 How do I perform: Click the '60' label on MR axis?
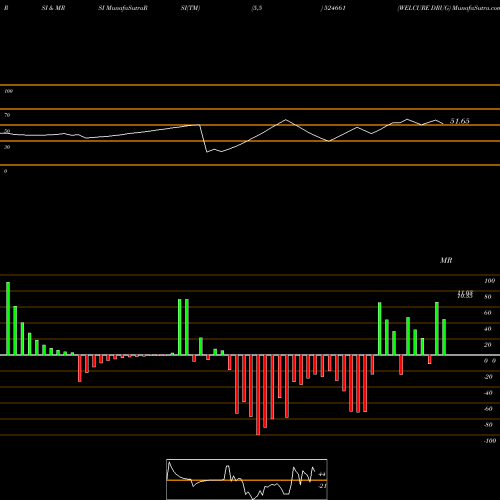coord(488,313)
